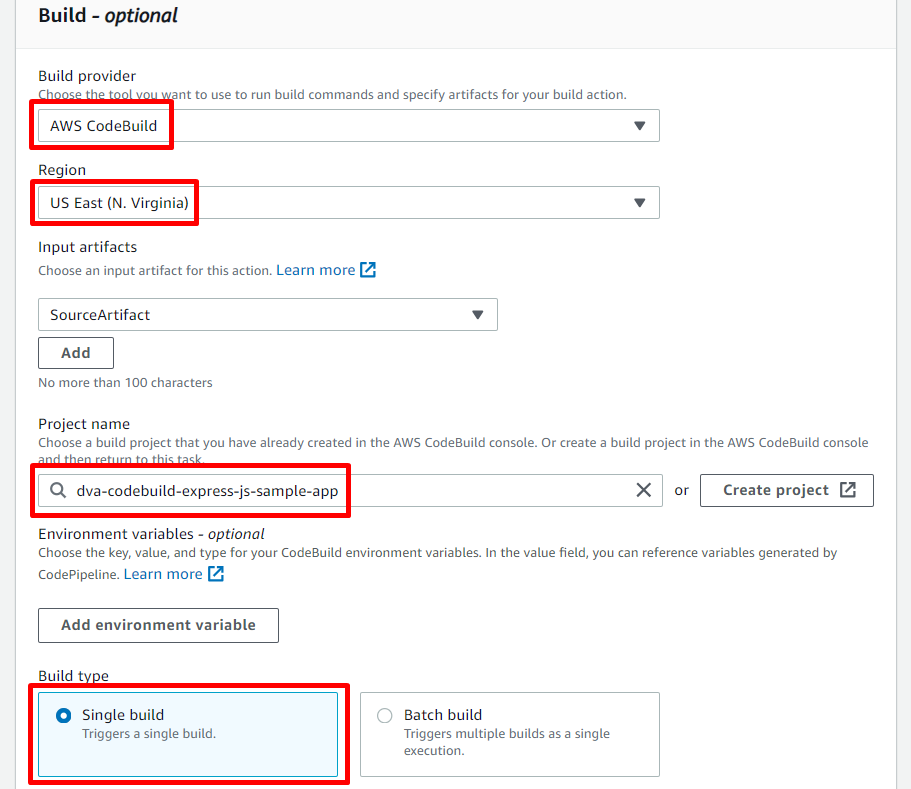The height and width of the screenshot is (789, 911).
Task: Open the Build provider dropdown arrow
Action: coord(639,125)
